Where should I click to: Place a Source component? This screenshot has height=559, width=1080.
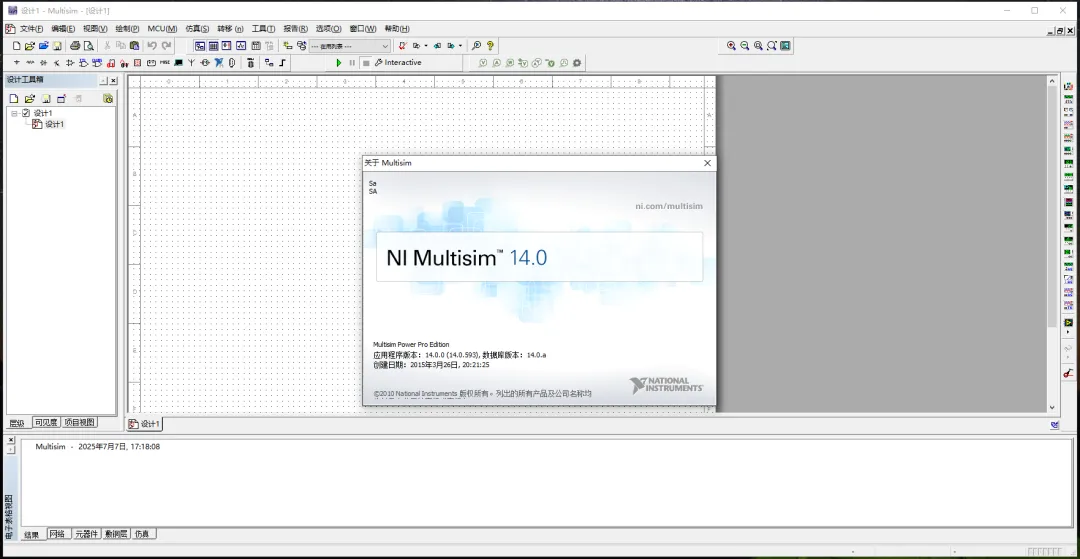pos(17,63)
